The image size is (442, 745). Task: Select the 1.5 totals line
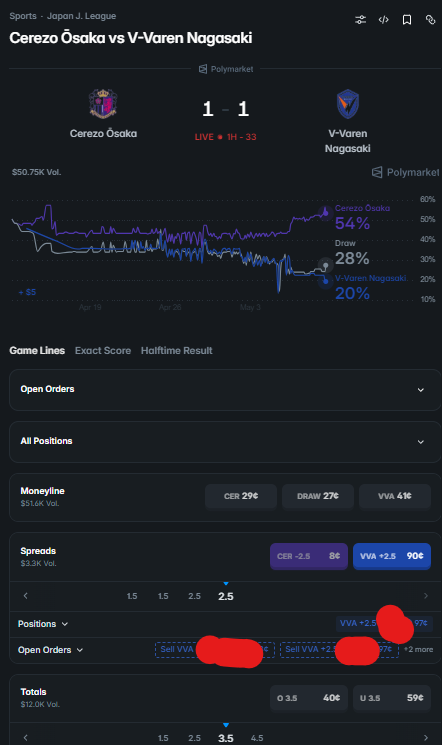click(163, 738)
